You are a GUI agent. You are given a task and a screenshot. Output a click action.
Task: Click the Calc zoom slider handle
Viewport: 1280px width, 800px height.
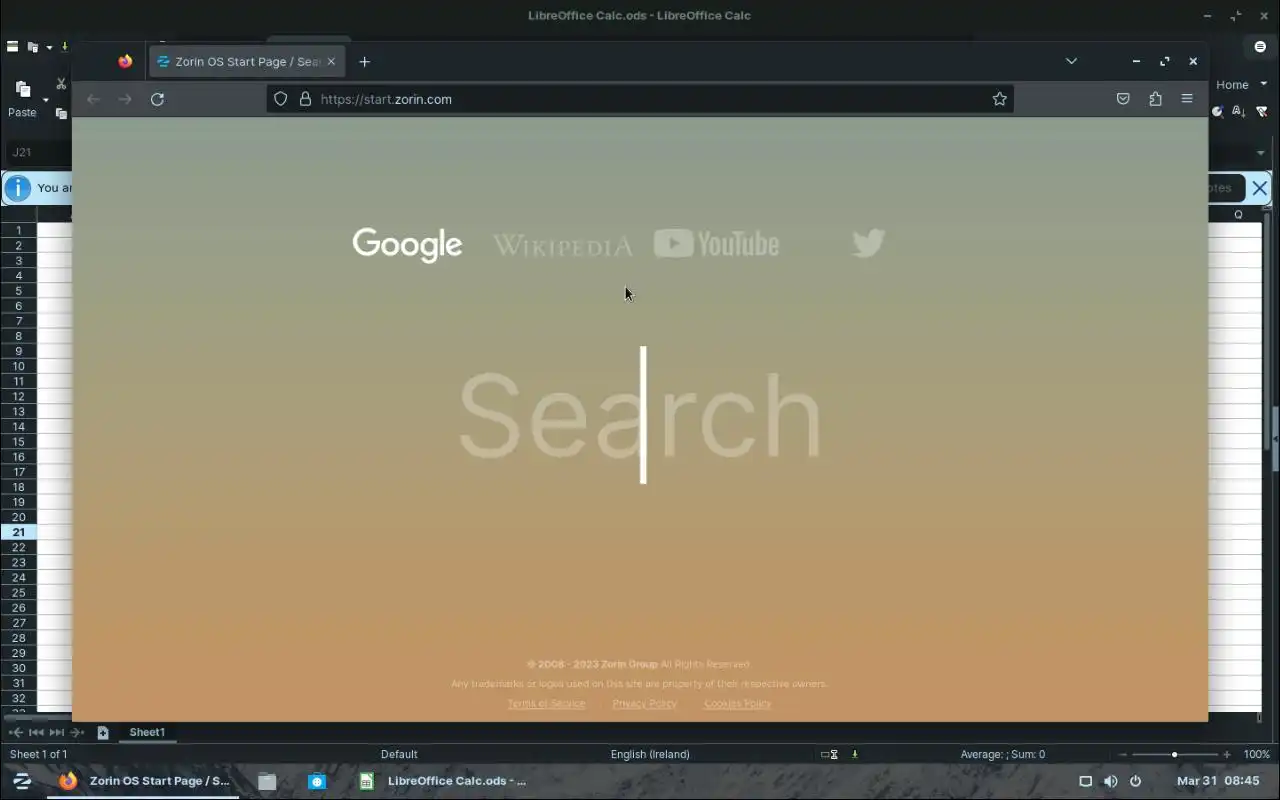1174,754
